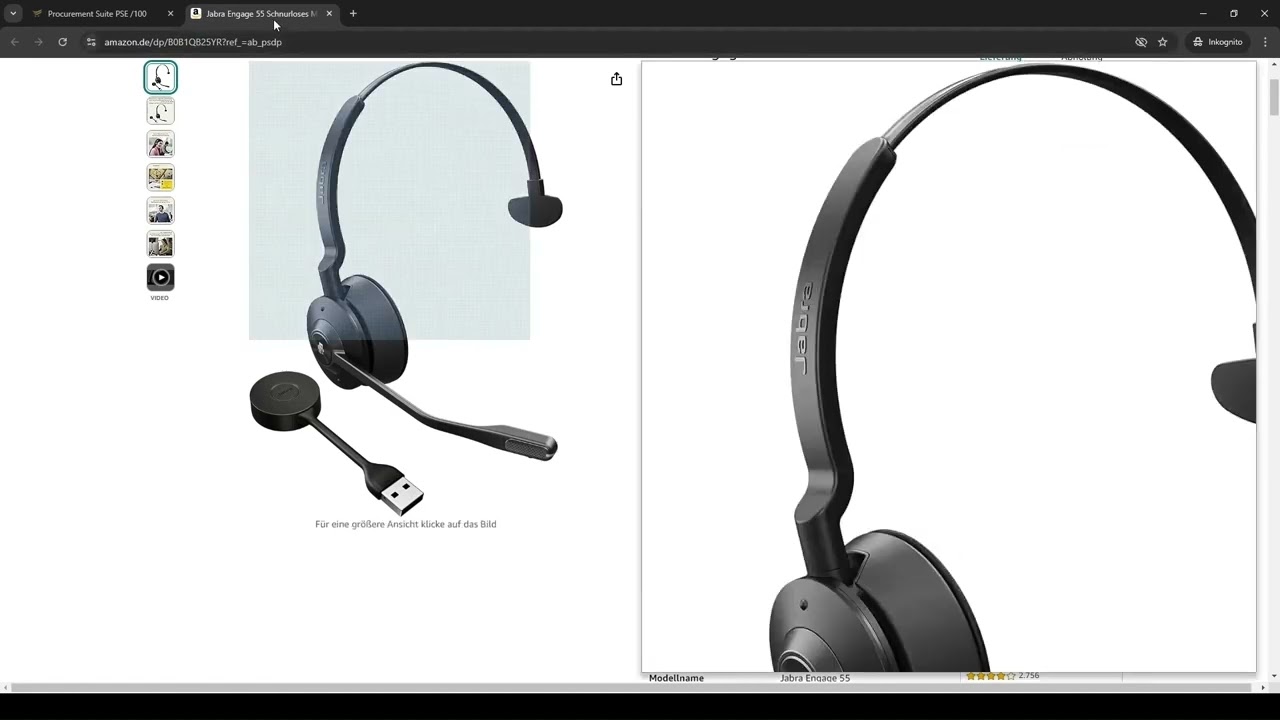
Task: Click the 'Modellname' label
Action: tap(676, 678)
